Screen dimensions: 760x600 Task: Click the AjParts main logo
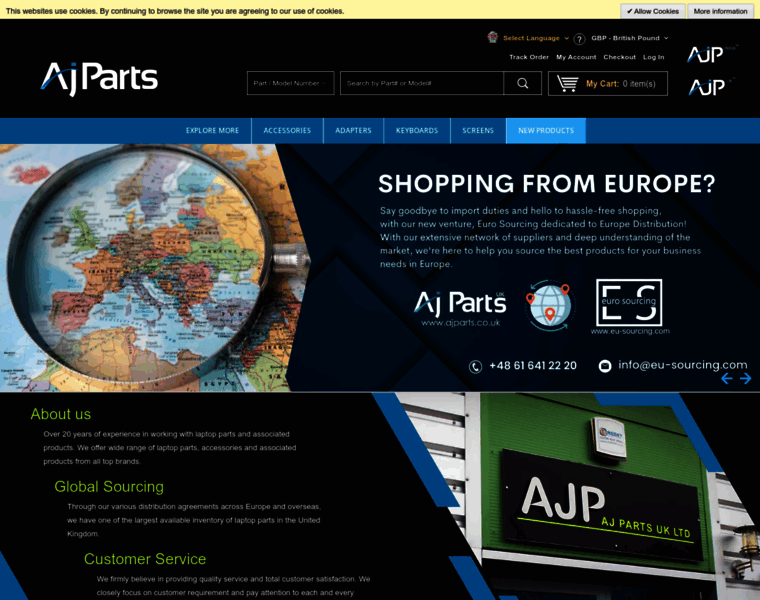[x=99, y=78]
